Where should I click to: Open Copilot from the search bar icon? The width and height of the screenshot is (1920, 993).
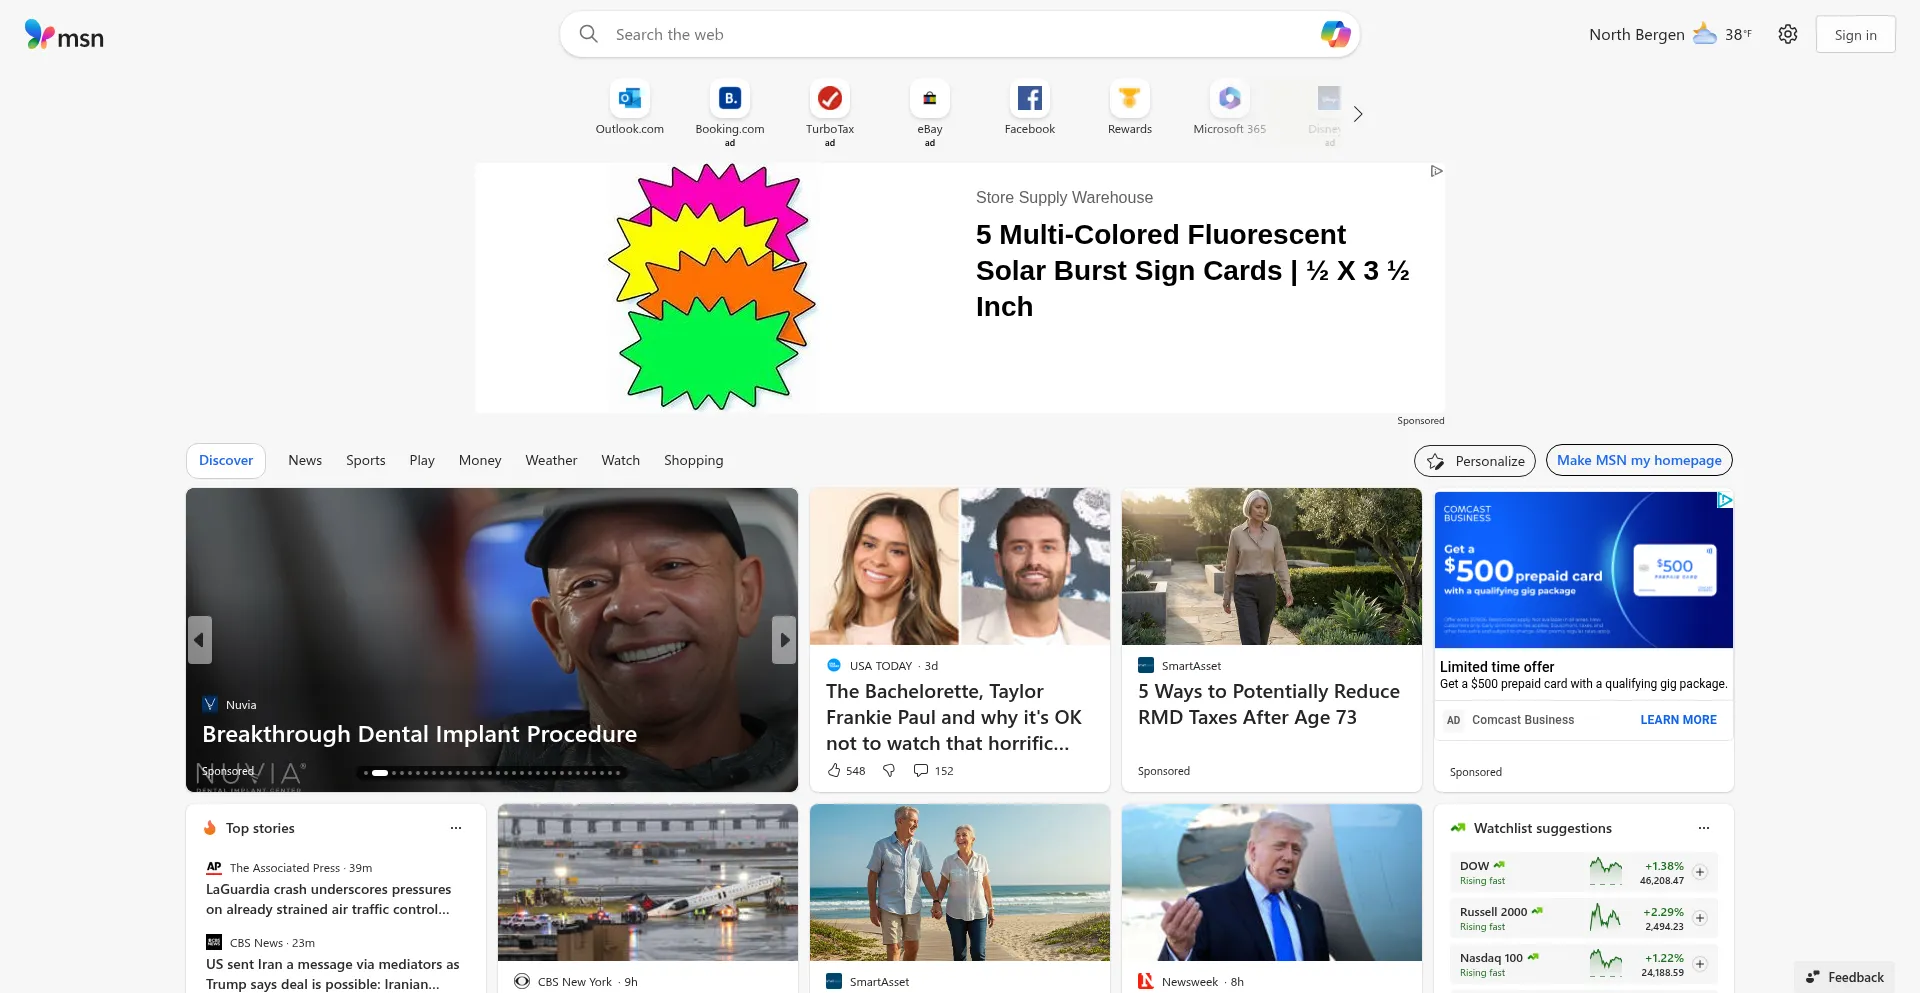tap(1335, 34)
